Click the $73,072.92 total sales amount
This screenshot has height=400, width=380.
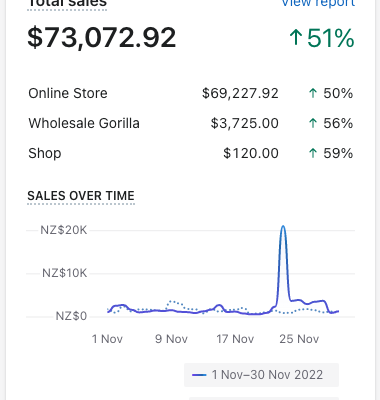pos(102,38)
